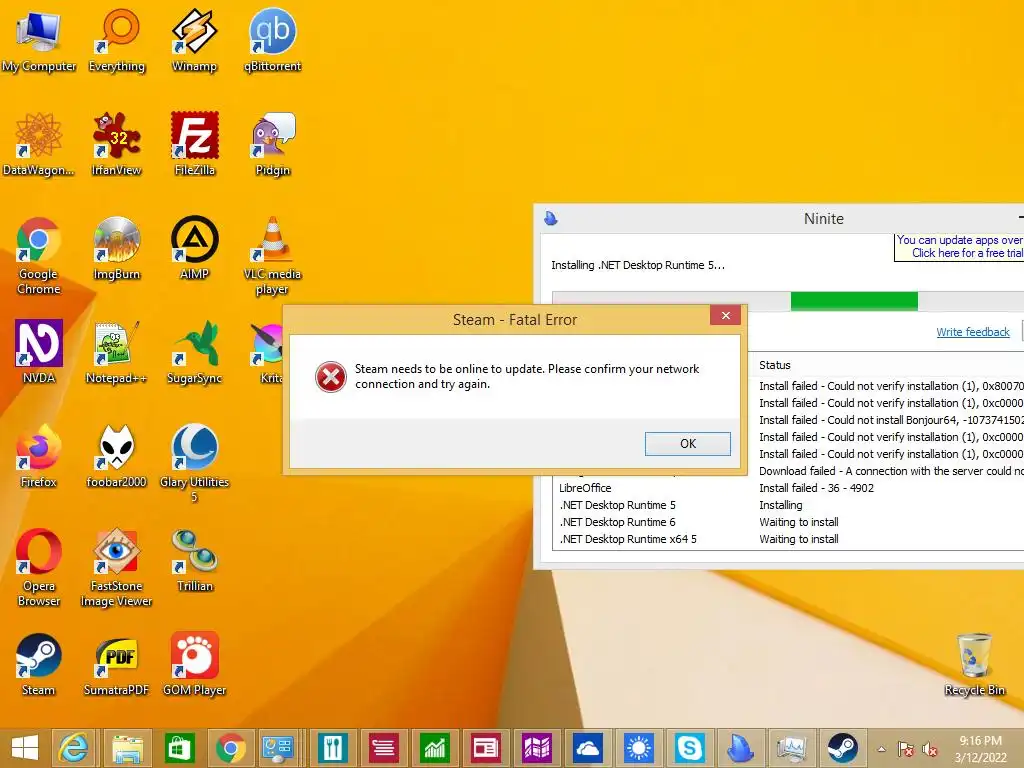This screenshot has width=1024, height=768.
Task: Select the Google Chrome desktop shortcut
Action: pyautogui.click(x=39, y=256)
